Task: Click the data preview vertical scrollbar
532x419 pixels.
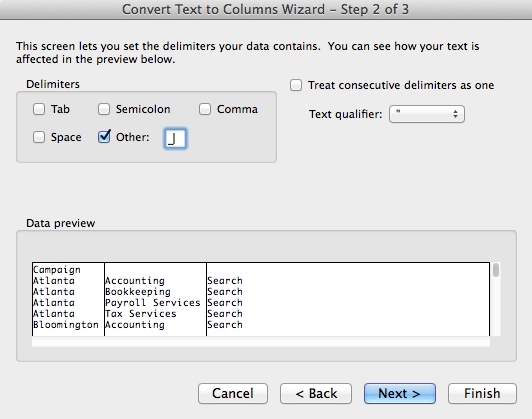Action: 496,299
